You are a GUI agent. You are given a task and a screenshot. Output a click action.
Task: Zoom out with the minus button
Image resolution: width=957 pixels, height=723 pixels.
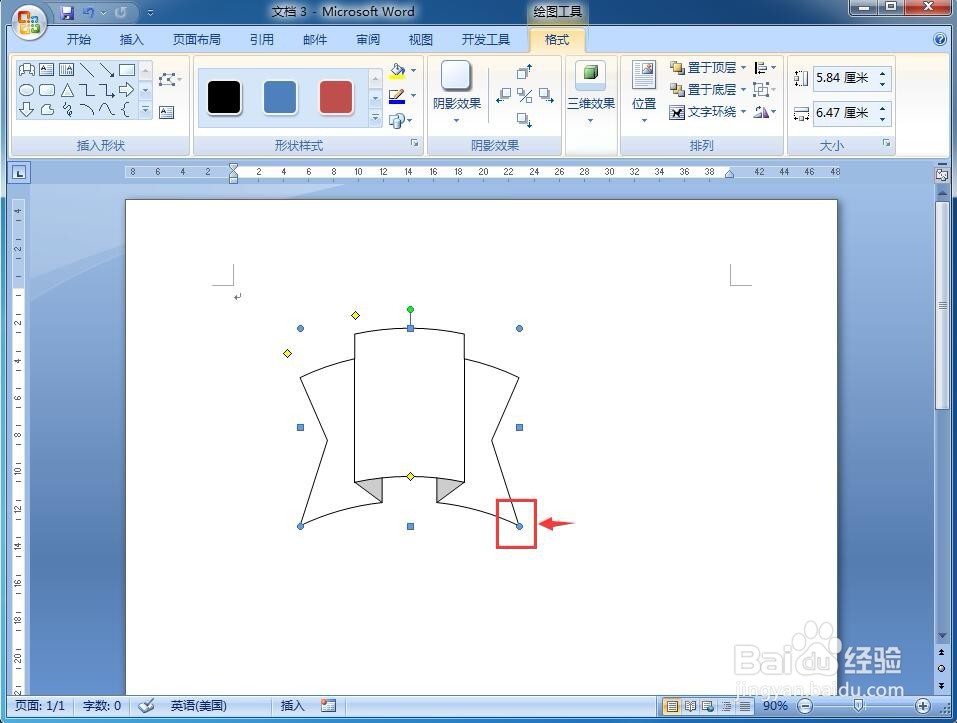(x=806, y=707)
